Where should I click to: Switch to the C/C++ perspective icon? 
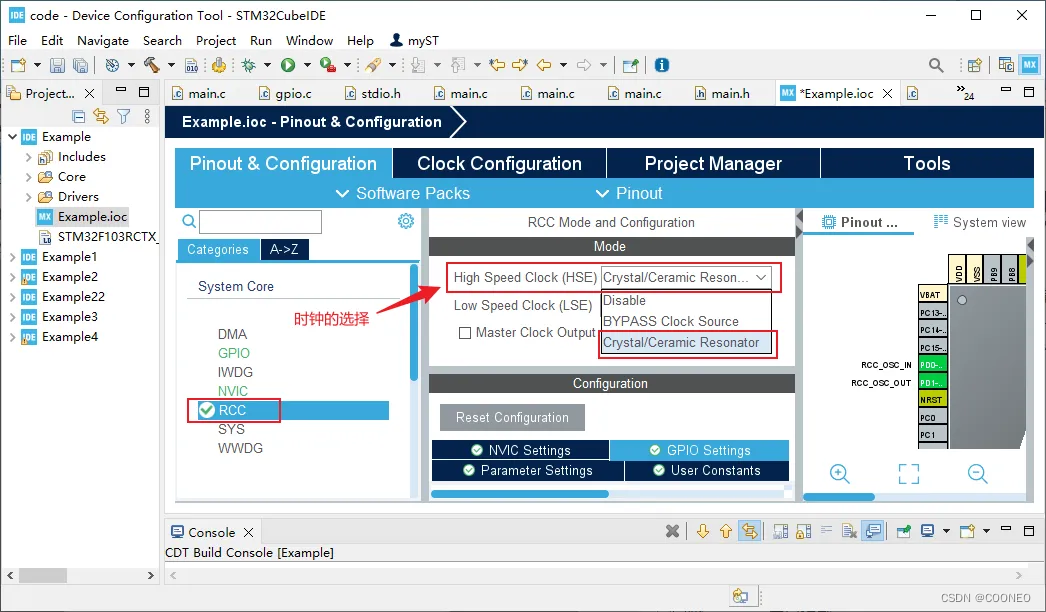1006,65
